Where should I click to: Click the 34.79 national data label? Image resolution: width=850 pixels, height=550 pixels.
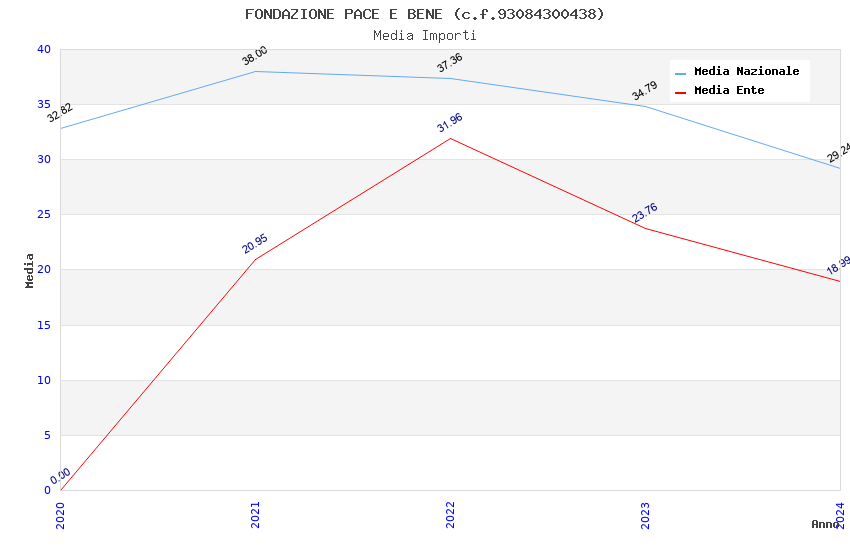[x=645, y=91]
